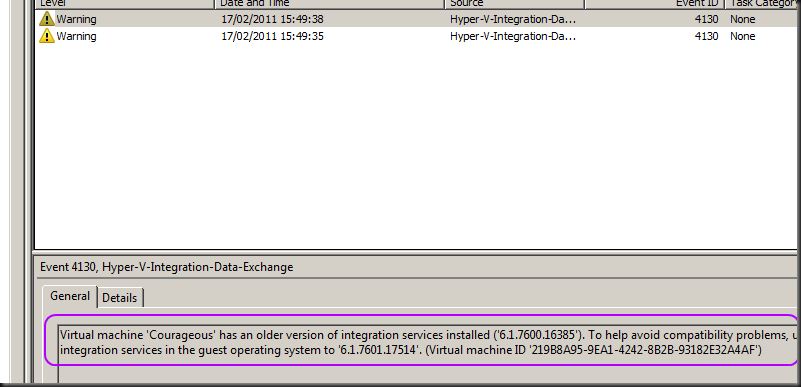The image size is (801, 387).
Task: Open the Details tab
Action: 120,298
